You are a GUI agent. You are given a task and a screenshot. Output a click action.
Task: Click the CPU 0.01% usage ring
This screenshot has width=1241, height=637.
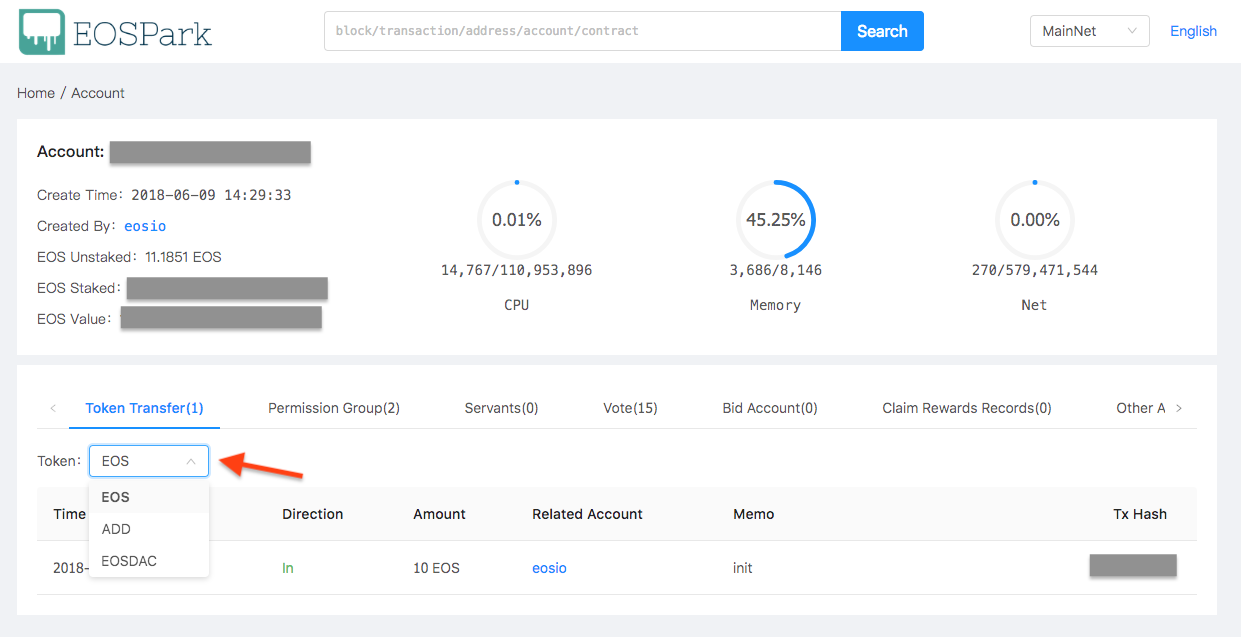517,220
